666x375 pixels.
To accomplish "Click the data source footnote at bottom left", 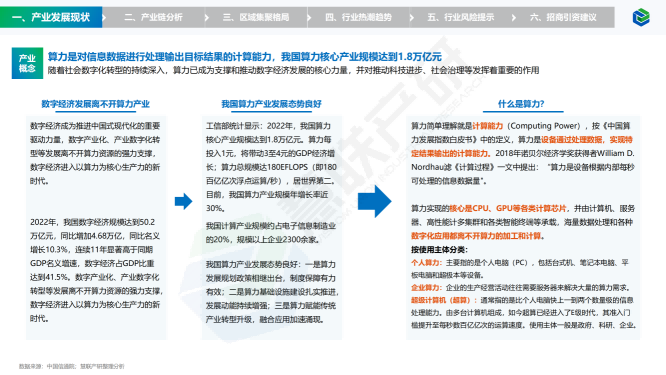I will pyautogui.click(x=71, y=366).
